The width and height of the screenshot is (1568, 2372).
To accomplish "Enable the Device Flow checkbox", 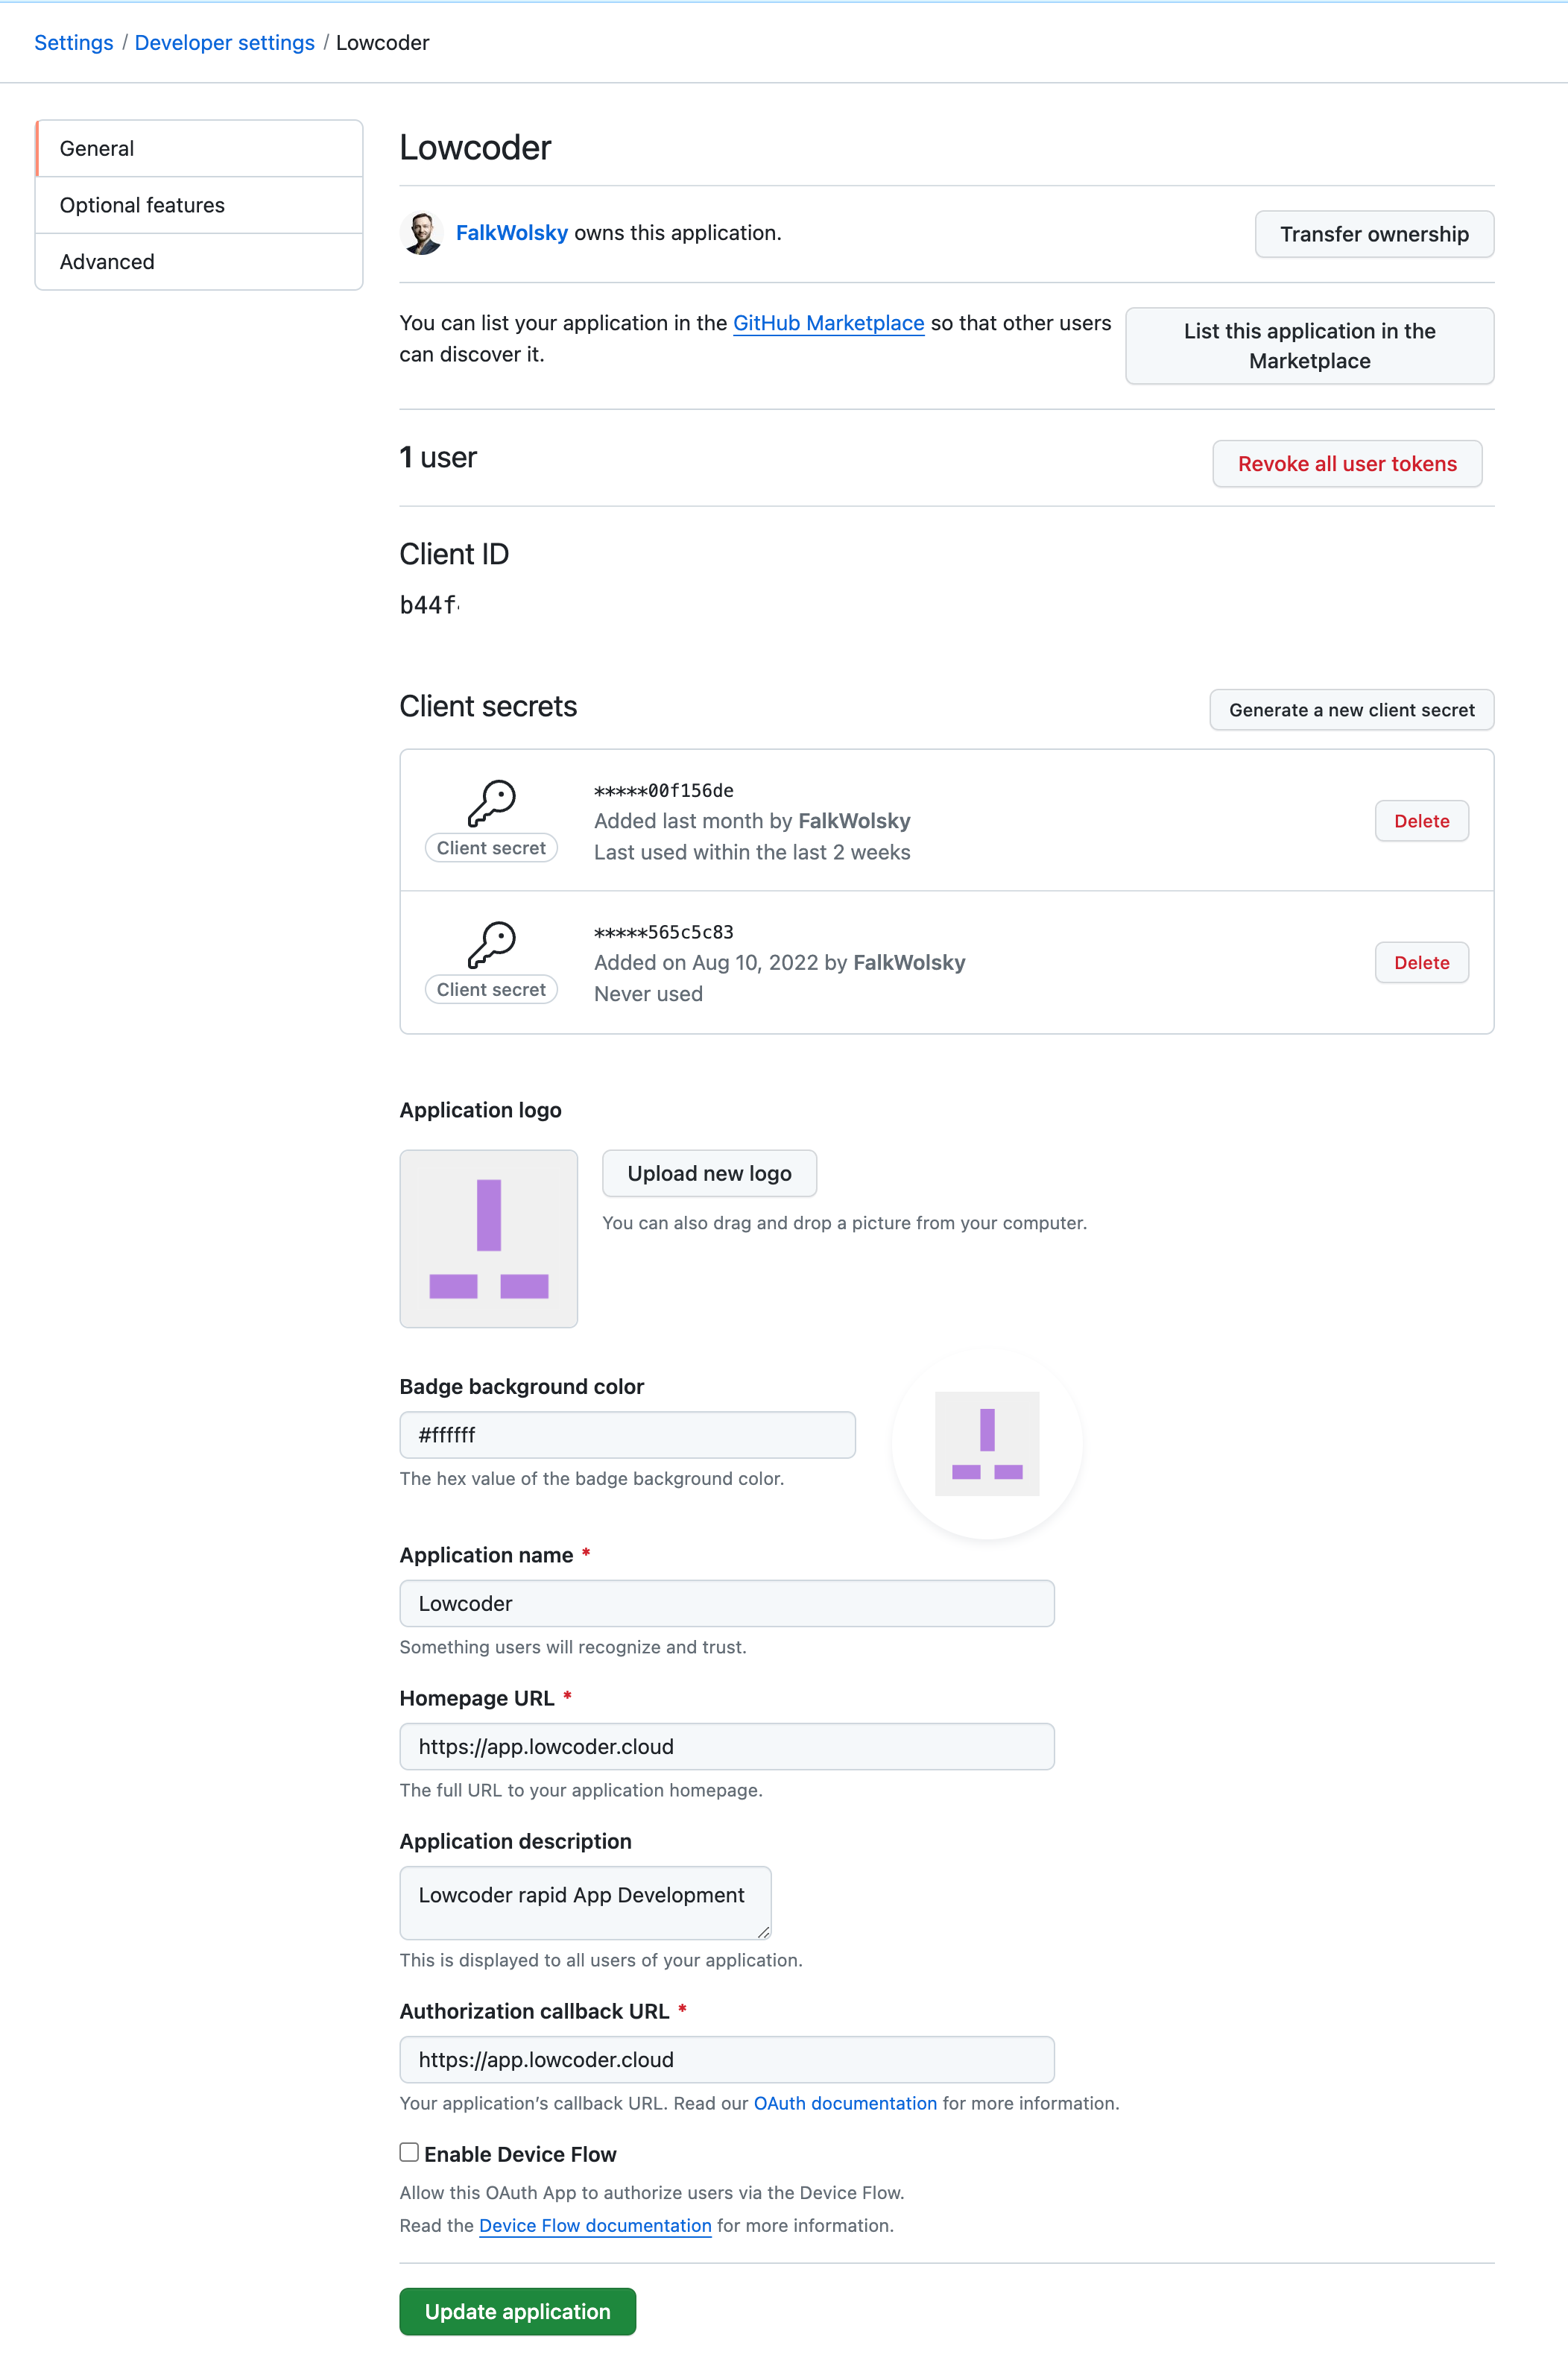I will point(409,2152).
